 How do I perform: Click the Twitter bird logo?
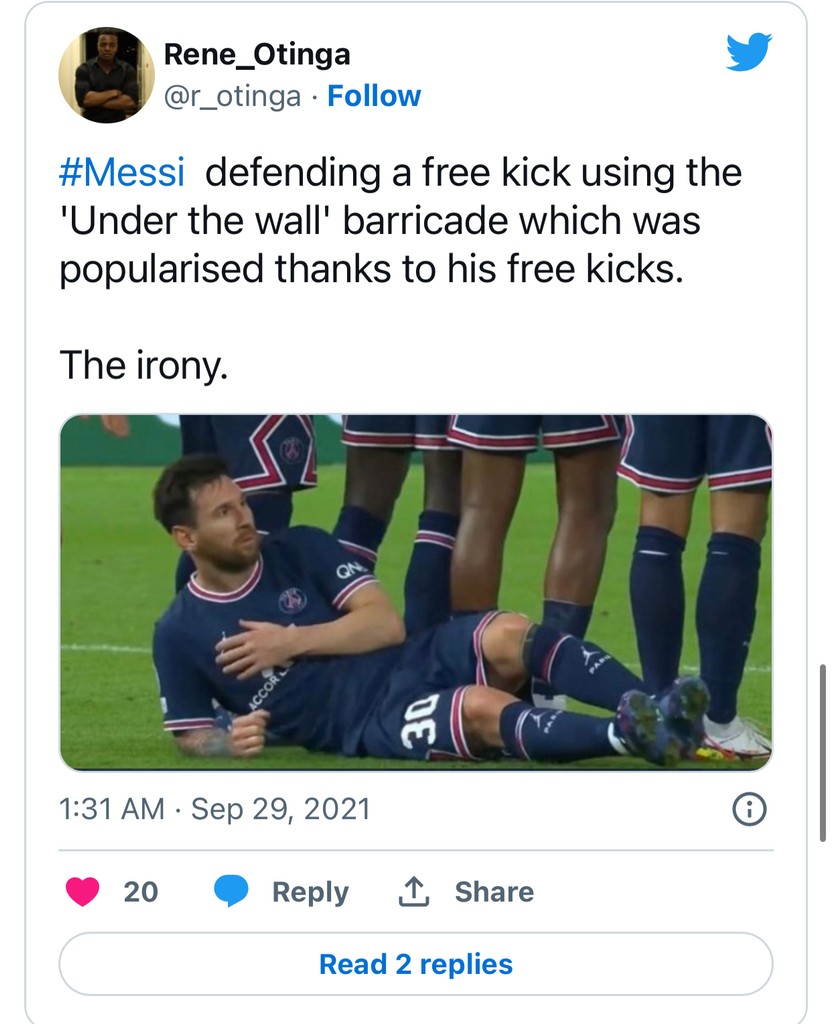749,51
